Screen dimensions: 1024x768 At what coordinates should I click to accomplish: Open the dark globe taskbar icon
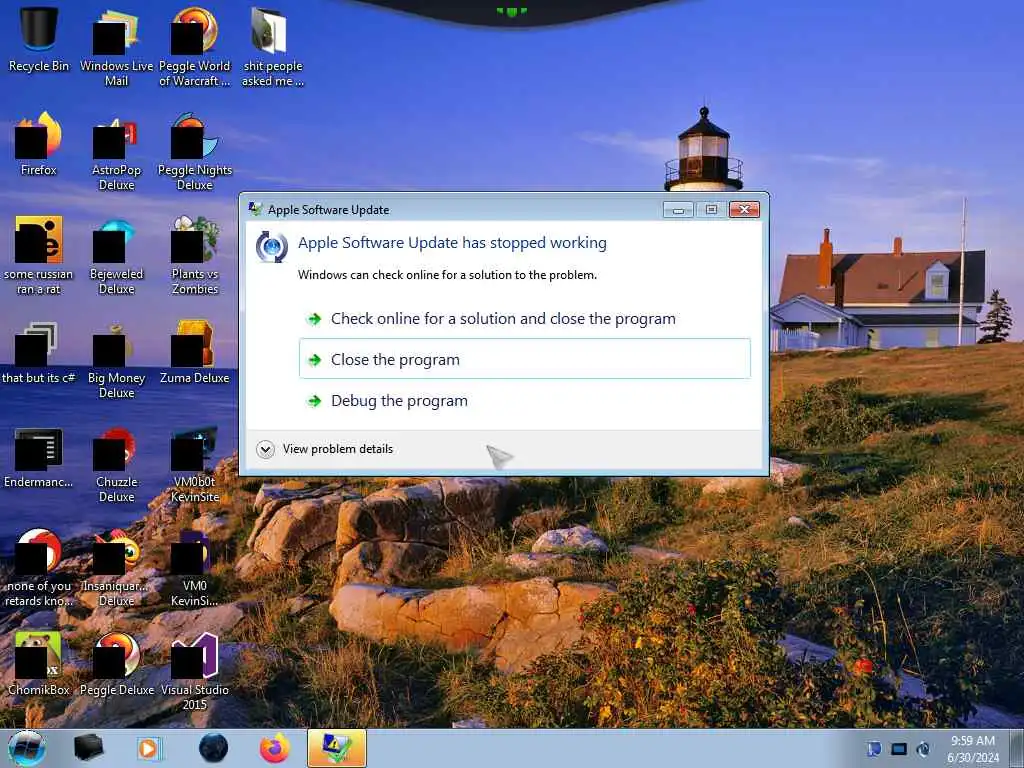coord(214,748)
